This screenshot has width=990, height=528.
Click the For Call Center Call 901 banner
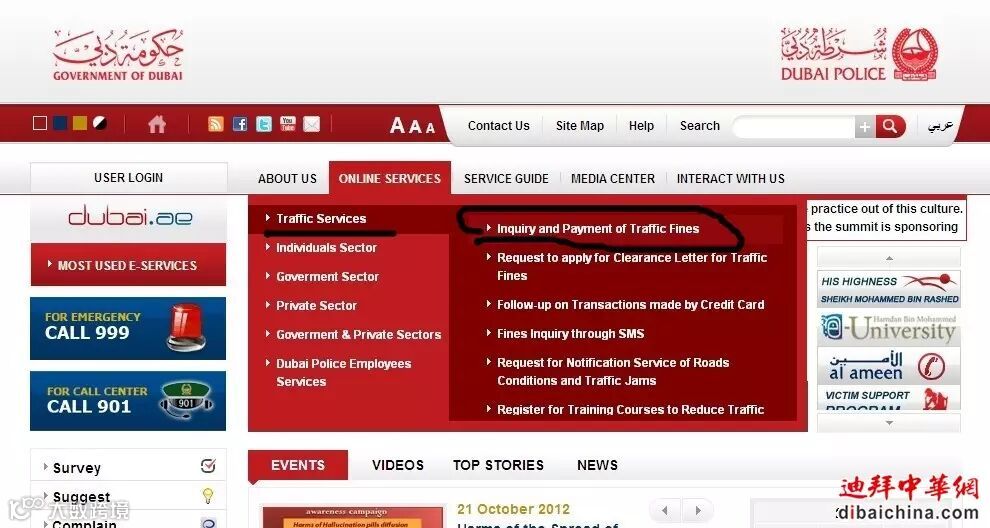point(128,401)
